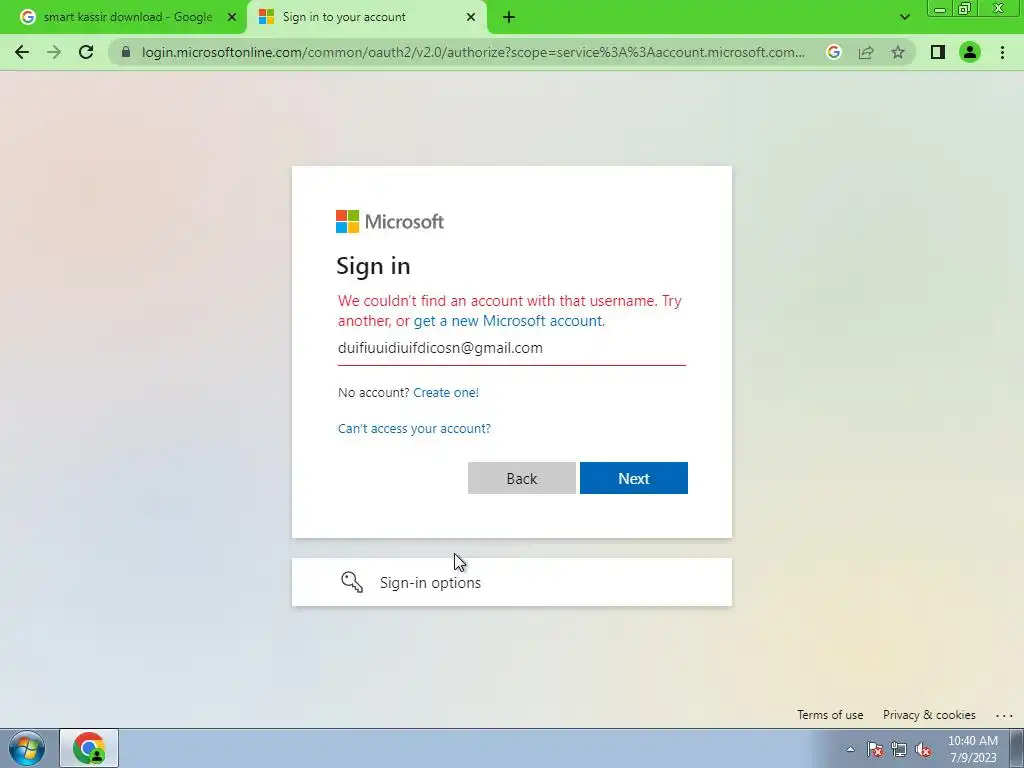Click the Action Center flag tray icon
This screenshot has width=1024, height=768.
click(x=875, y=749)
